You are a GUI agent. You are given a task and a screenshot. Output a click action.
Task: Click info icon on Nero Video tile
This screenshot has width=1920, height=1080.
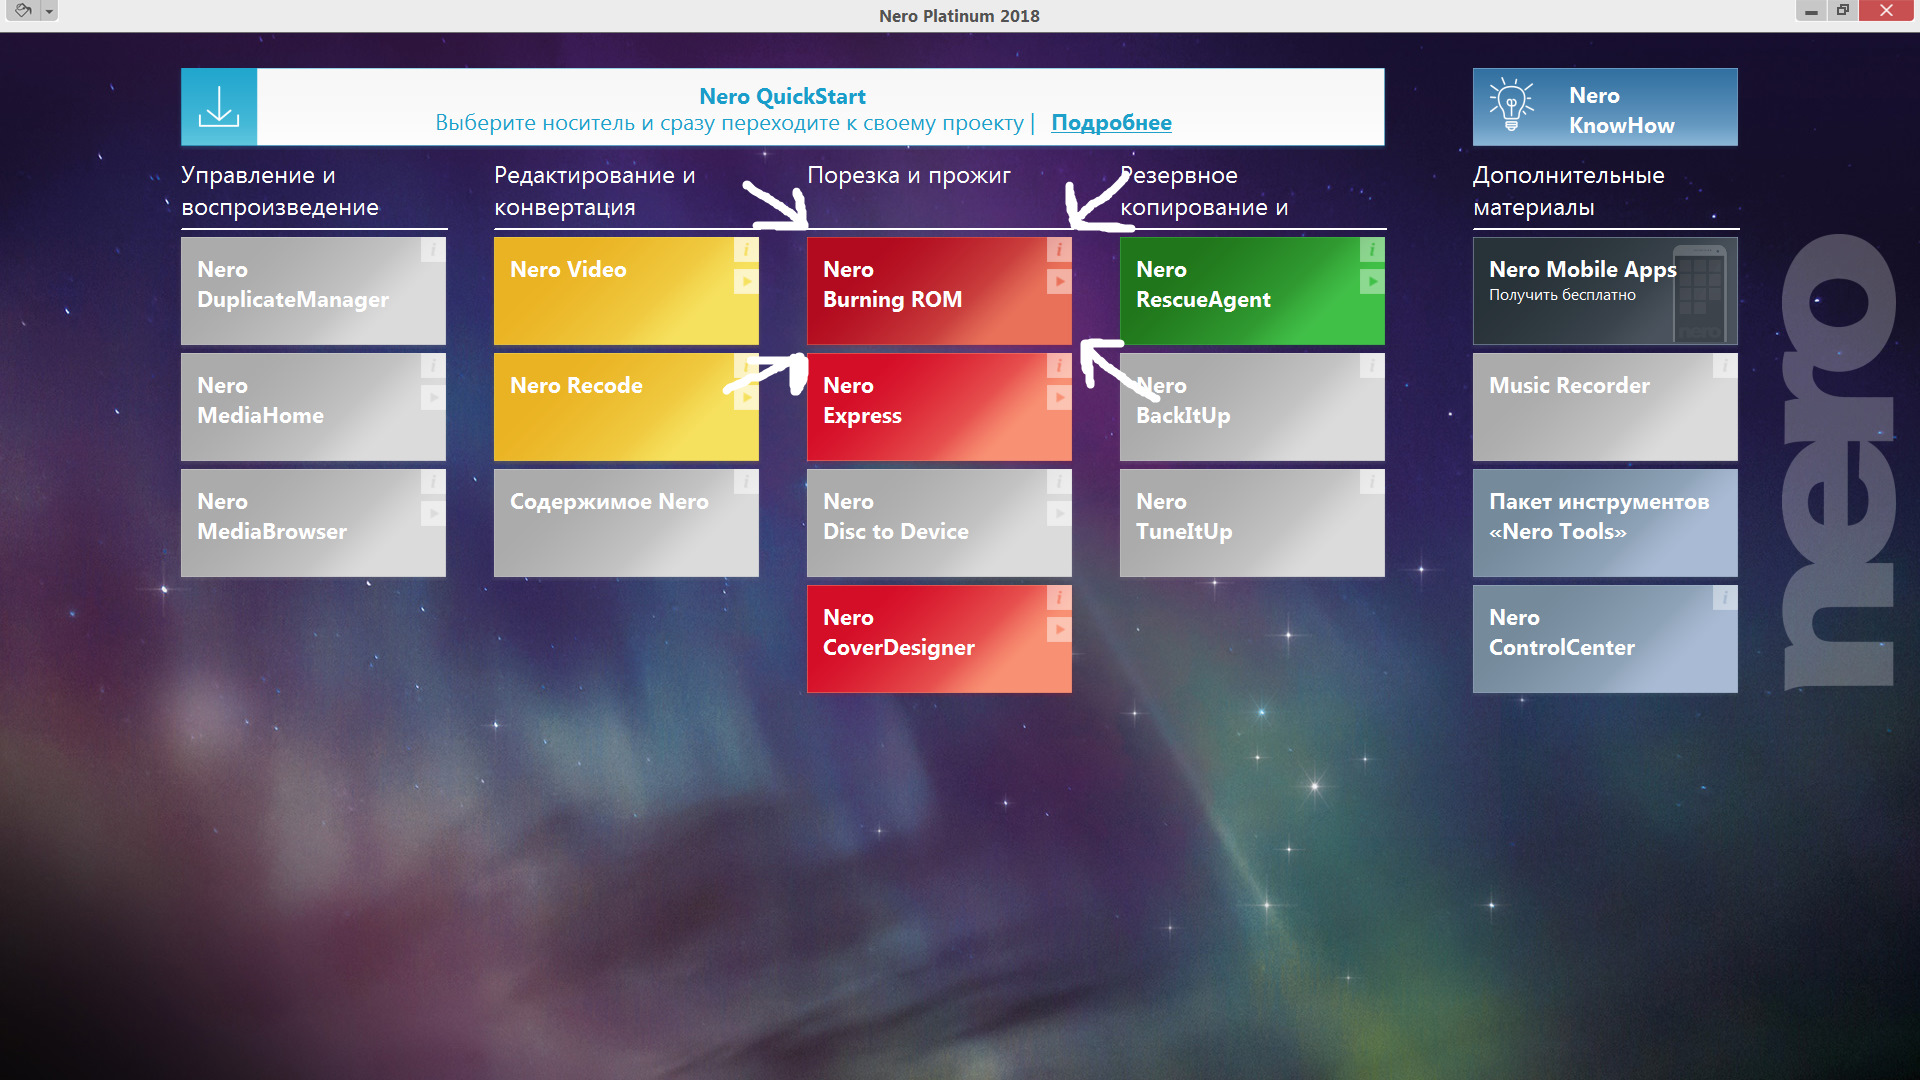[x=746, y=250]
